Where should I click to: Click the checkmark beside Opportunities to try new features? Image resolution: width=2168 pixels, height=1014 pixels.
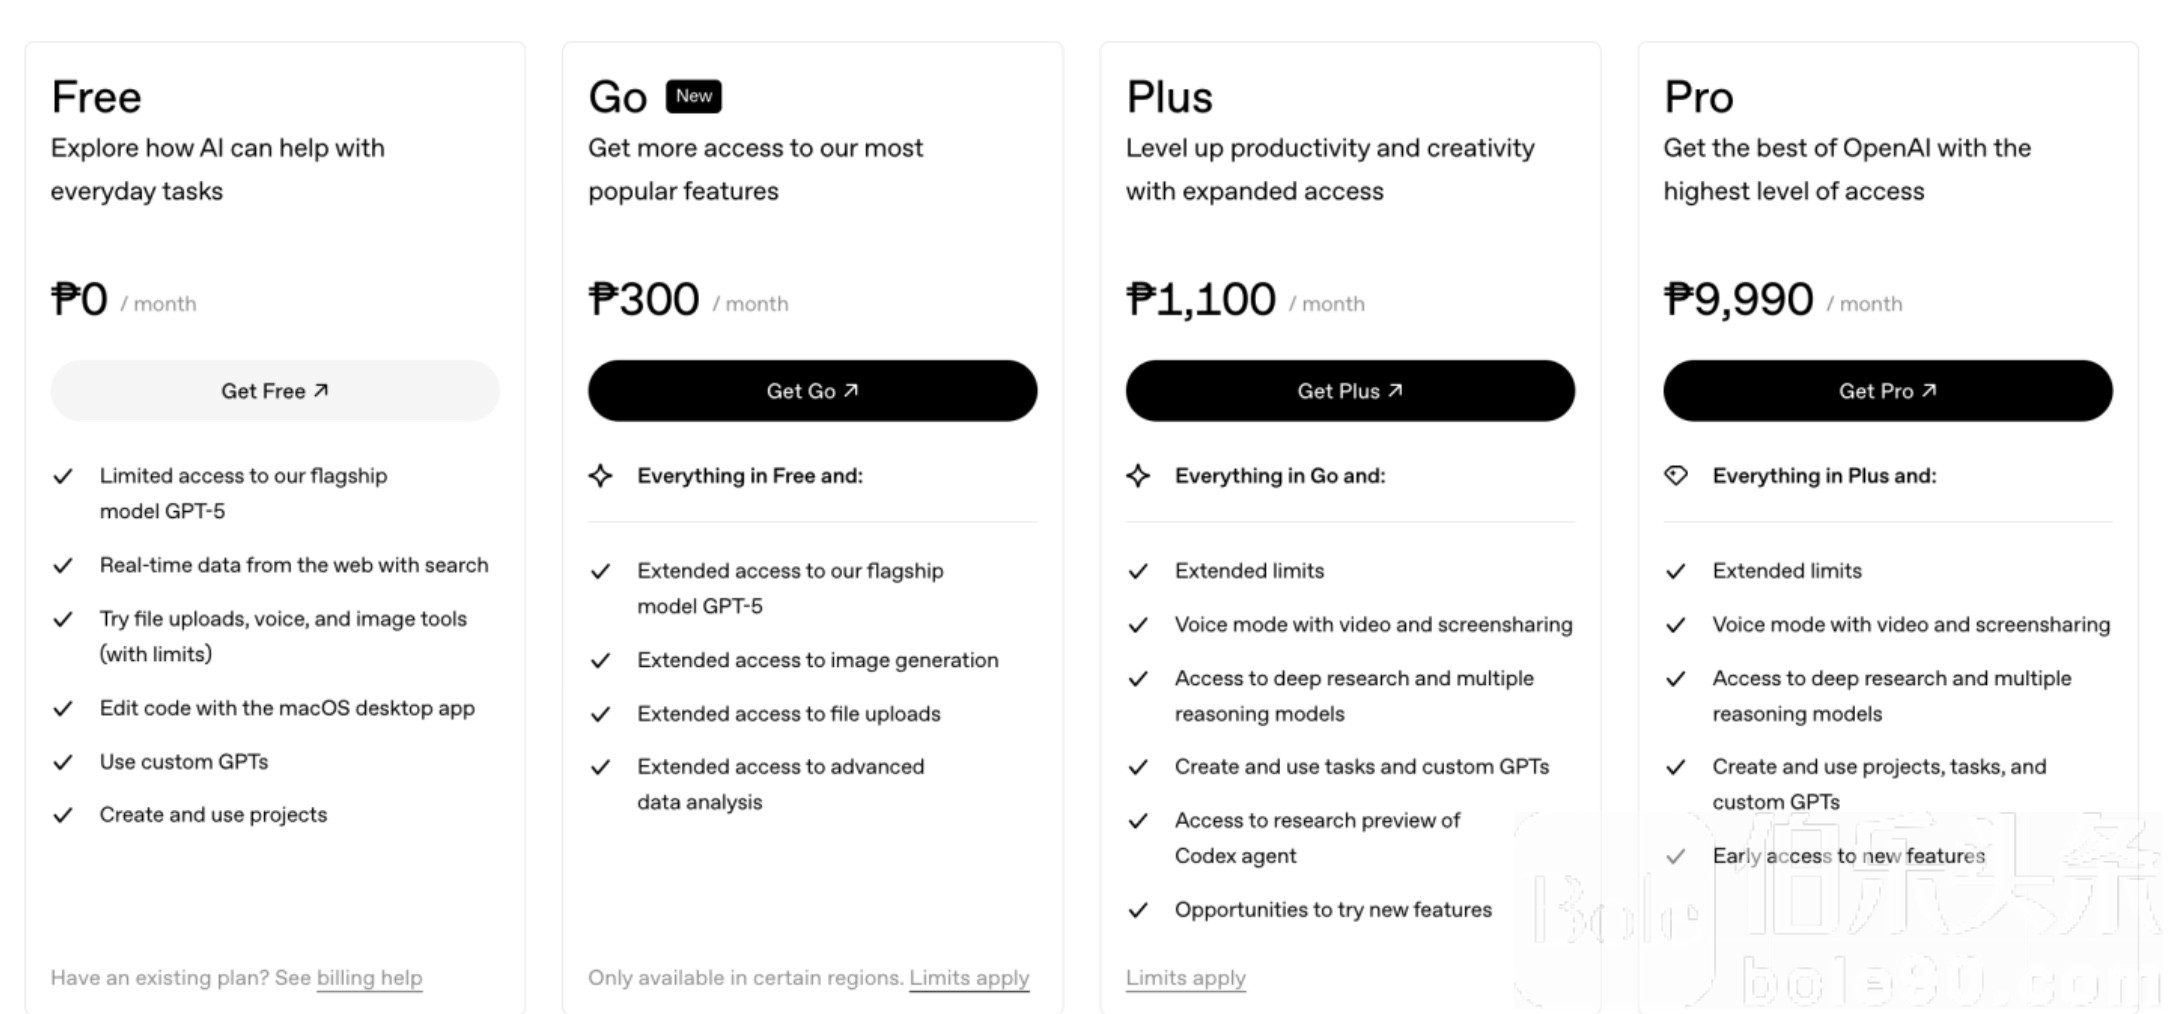click(x=1138, y=910)
